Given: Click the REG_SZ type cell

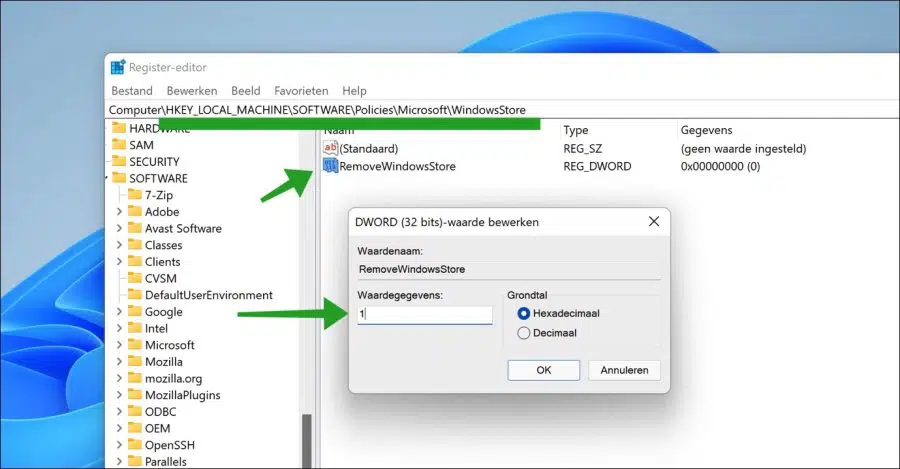Looking at the screenshot, I should (583, 149).
